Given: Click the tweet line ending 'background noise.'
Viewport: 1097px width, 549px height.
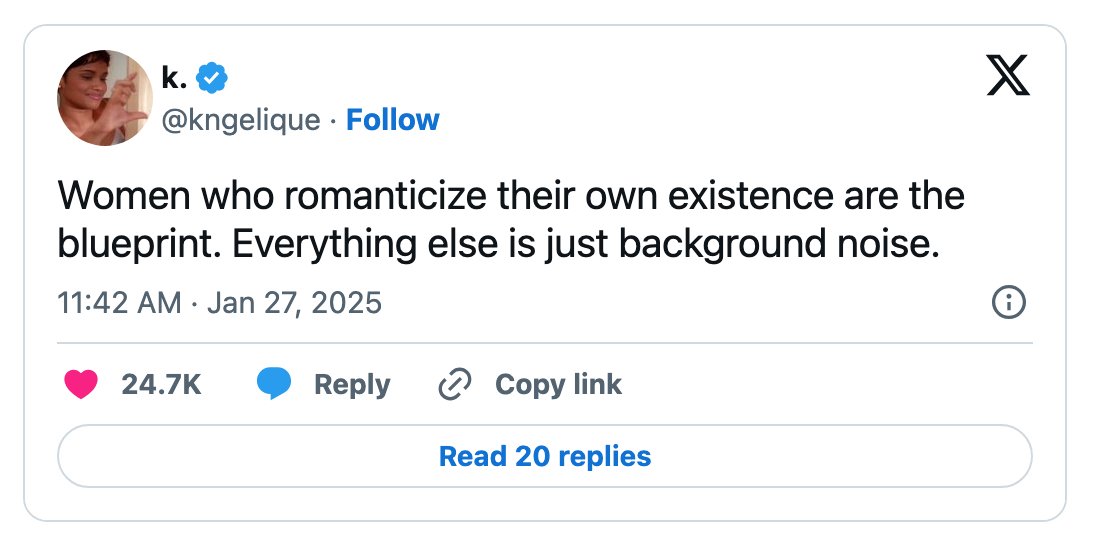Looking at the screenshot, I should pyautogui.click(x=498, y=244).
